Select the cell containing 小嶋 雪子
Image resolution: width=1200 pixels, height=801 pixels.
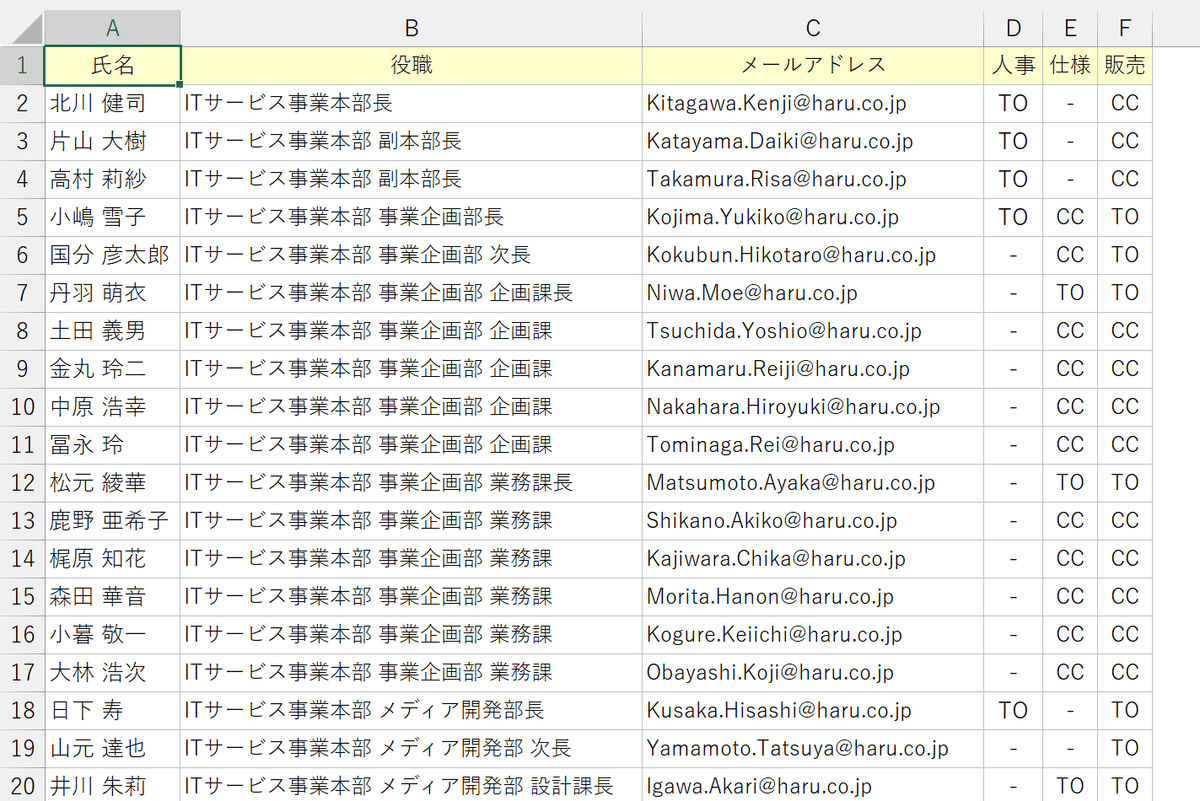(113, 217)
